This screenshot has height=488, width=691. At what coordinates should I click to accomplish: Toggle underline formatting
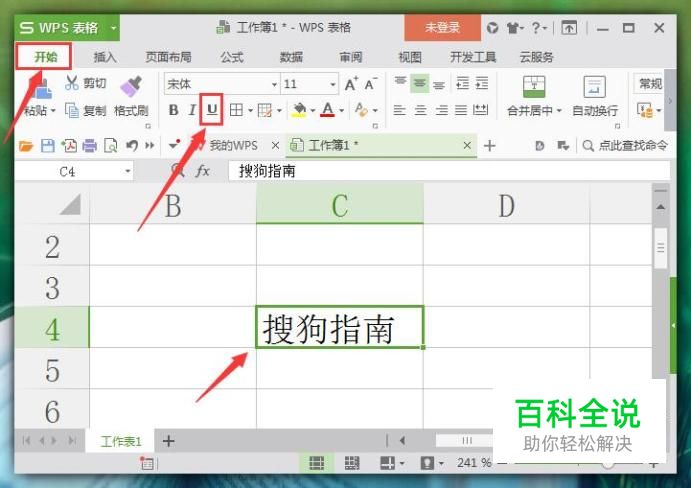pyautogui.click(x=212, y=110)
